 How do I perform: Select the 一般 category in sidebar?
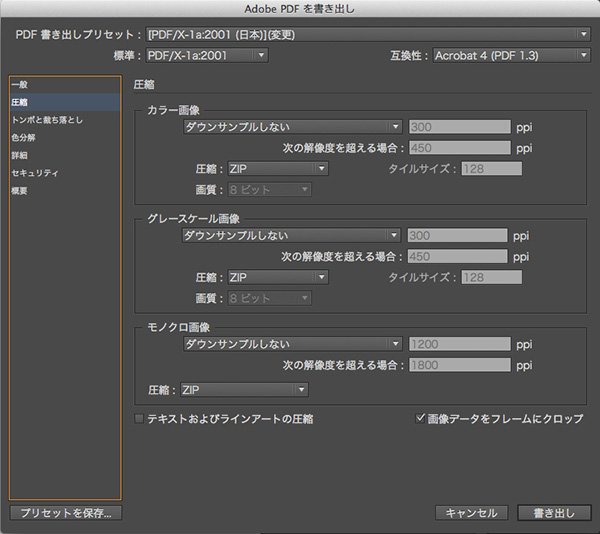[x=65, y=85]
